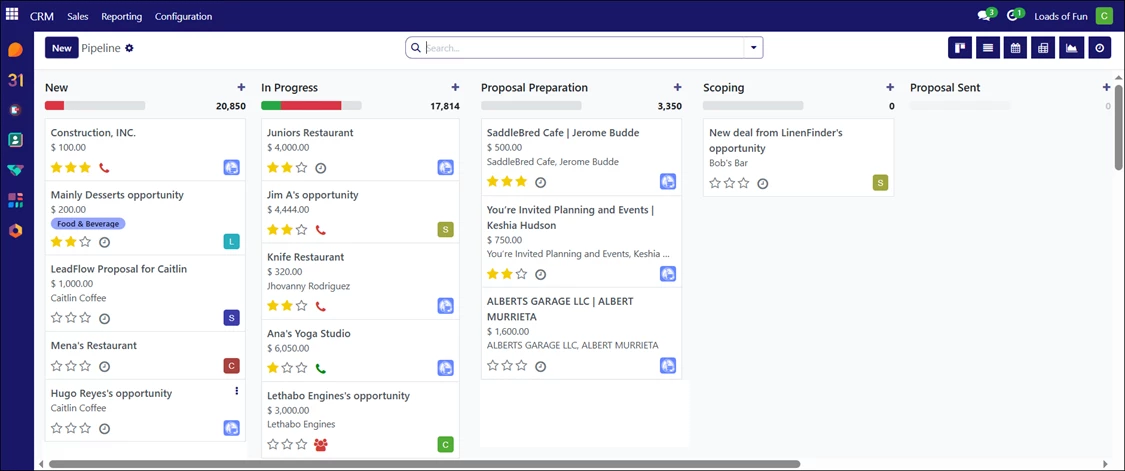Open the apps grid home menu
The image size is (1125, 471).
[12, 14]
